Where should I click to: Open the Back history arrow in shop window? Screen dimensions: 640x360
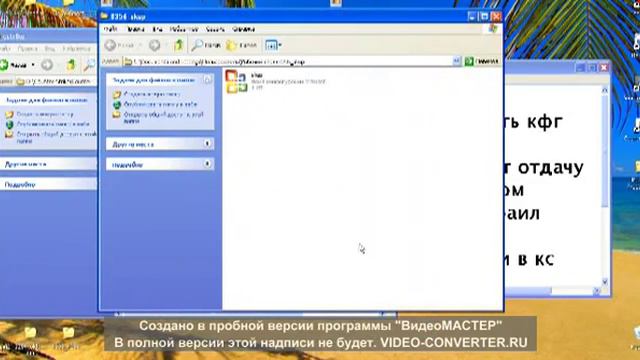140,45
